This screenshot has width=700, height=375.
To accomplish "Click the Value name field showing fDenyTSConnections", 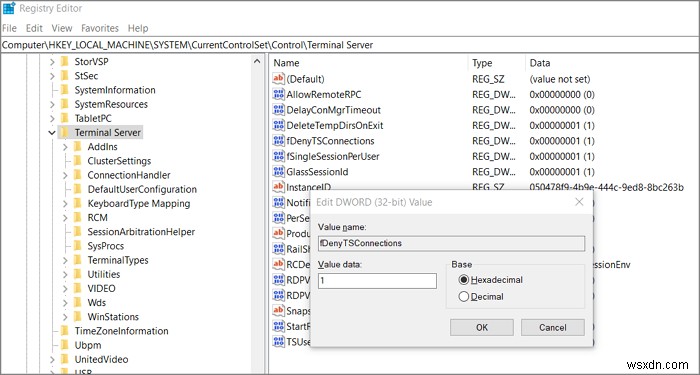I will 451,243.
